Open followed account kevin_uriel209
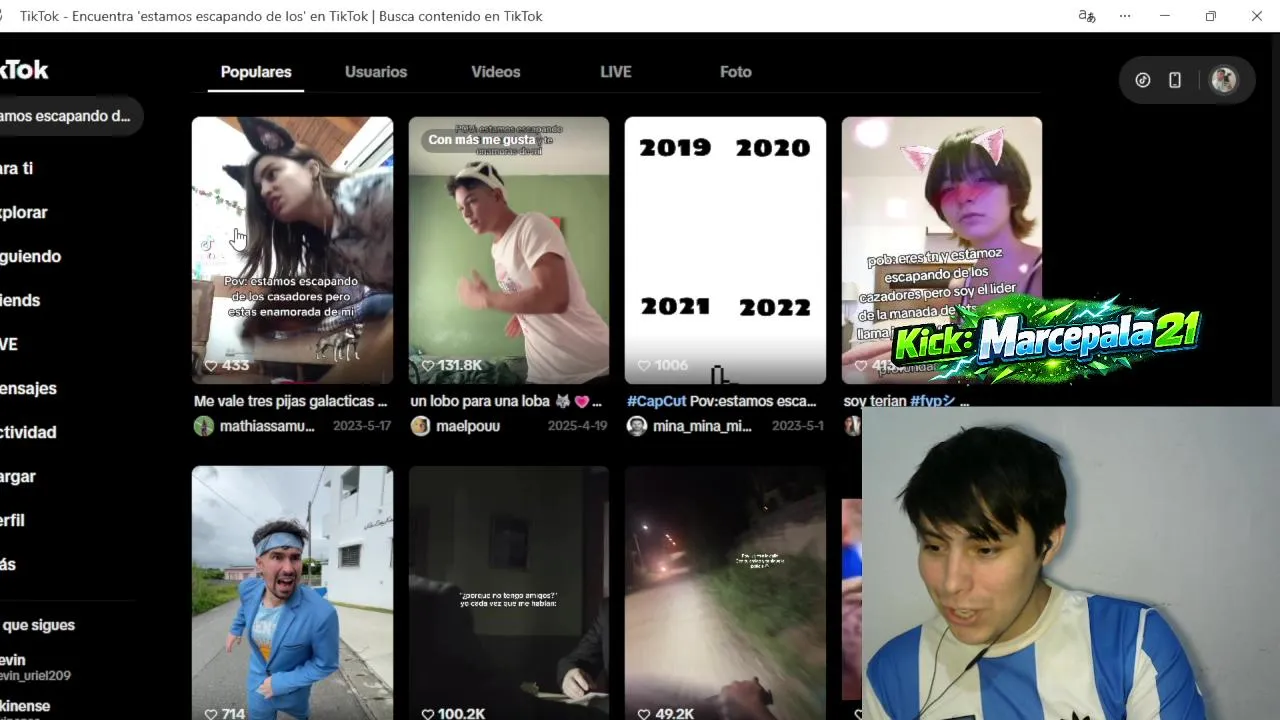 click(35, 667)
